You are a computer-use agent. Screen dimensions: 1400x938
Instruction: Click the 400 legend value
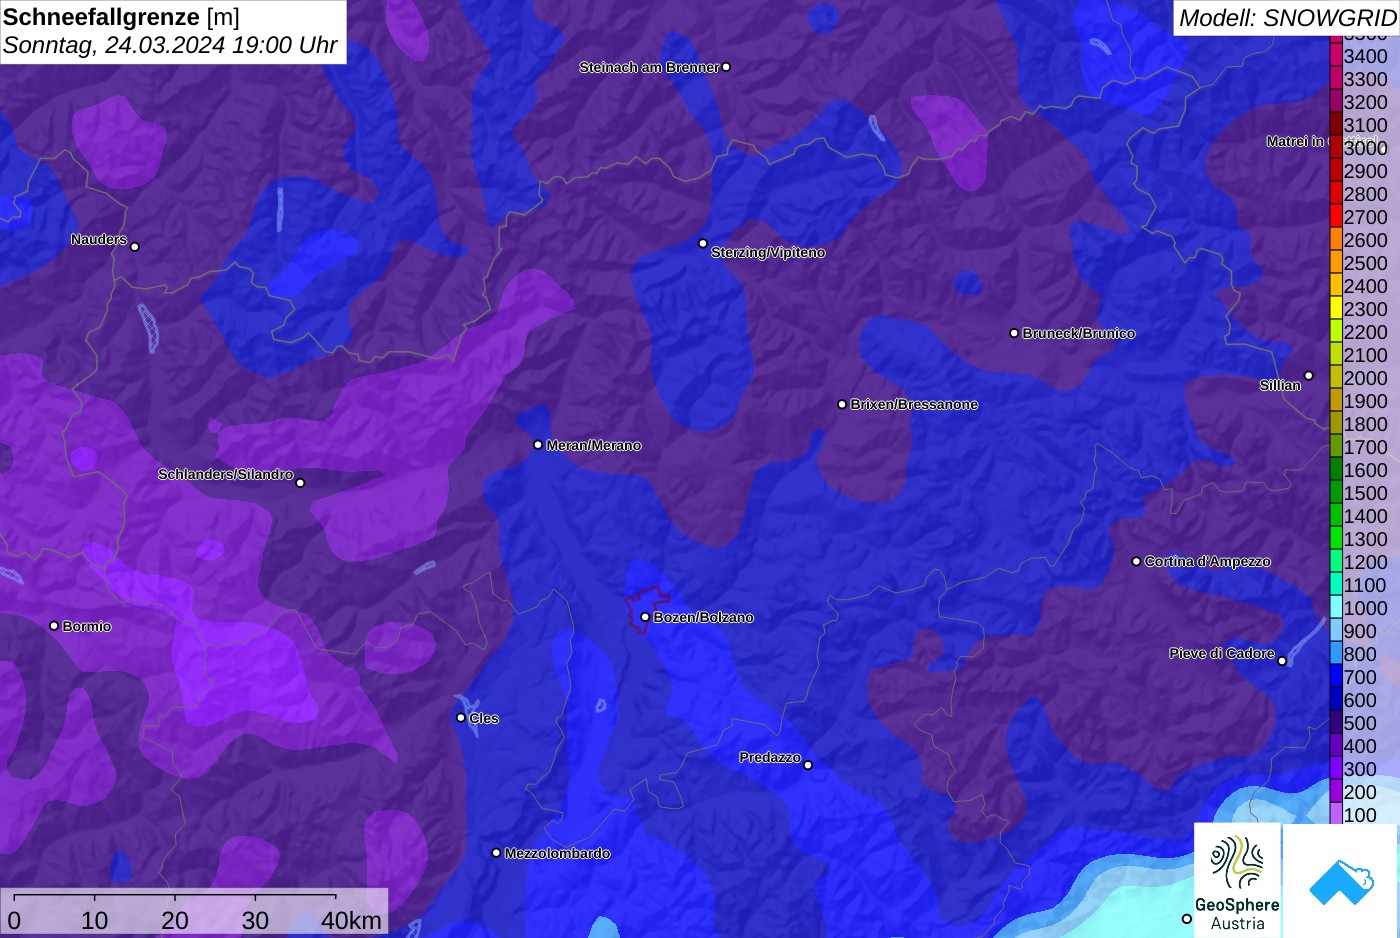(1361, 746)
